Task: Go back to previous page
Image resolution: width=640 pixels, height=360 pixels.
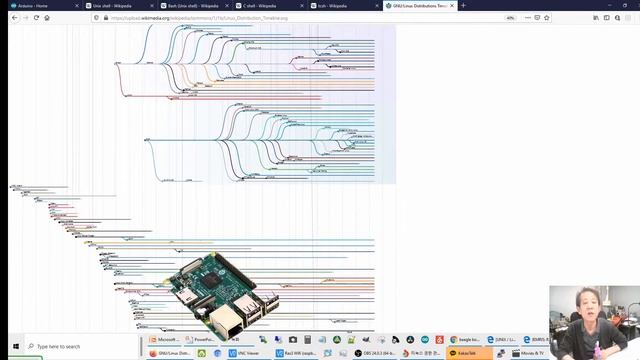Action: coord(15,18)
